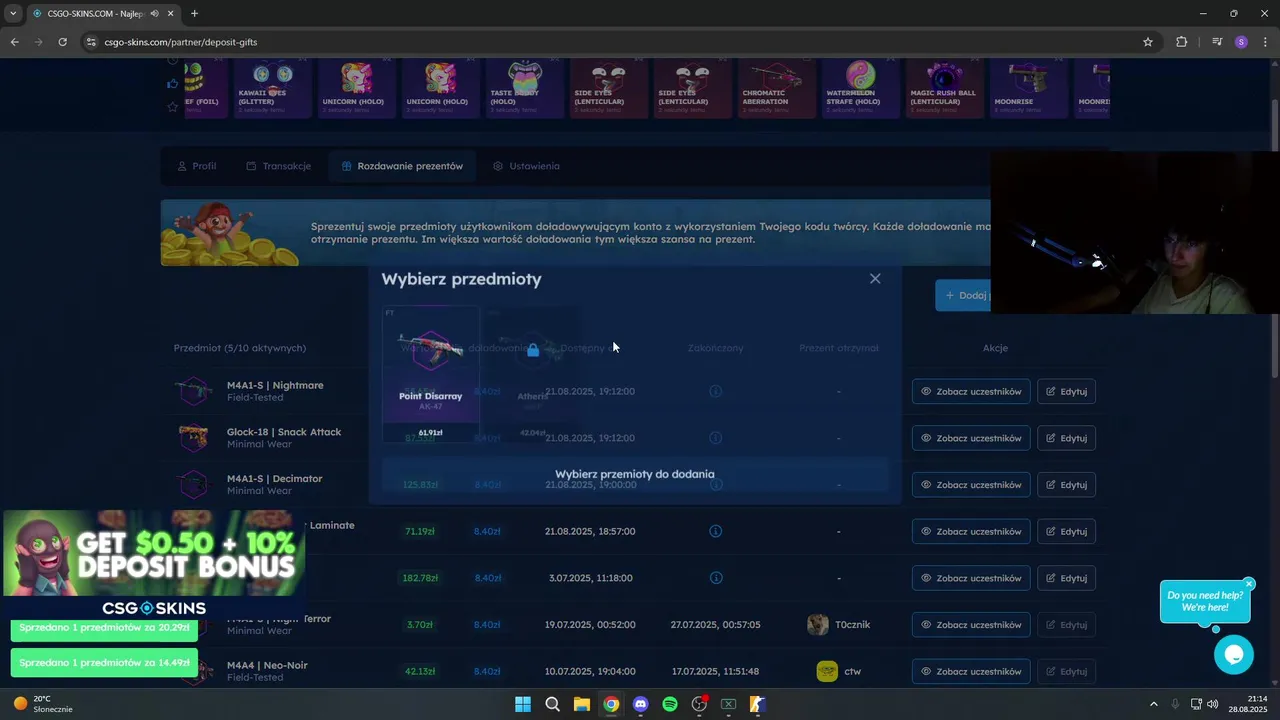Go back in the browser
The height and width of the screenshot is (720, 1280).
coord(14,42)
